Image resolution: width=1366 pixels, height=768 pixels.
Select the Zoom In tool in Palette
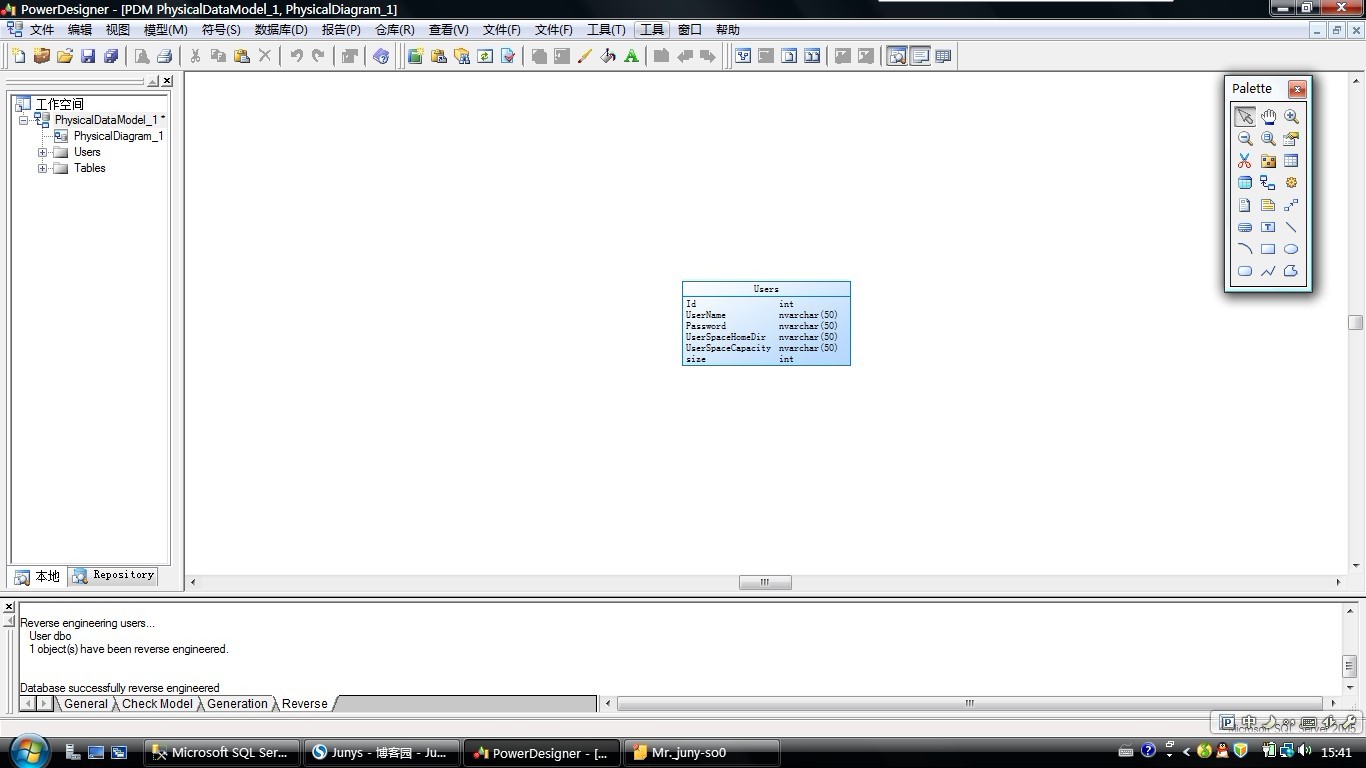pos(1291,117)
